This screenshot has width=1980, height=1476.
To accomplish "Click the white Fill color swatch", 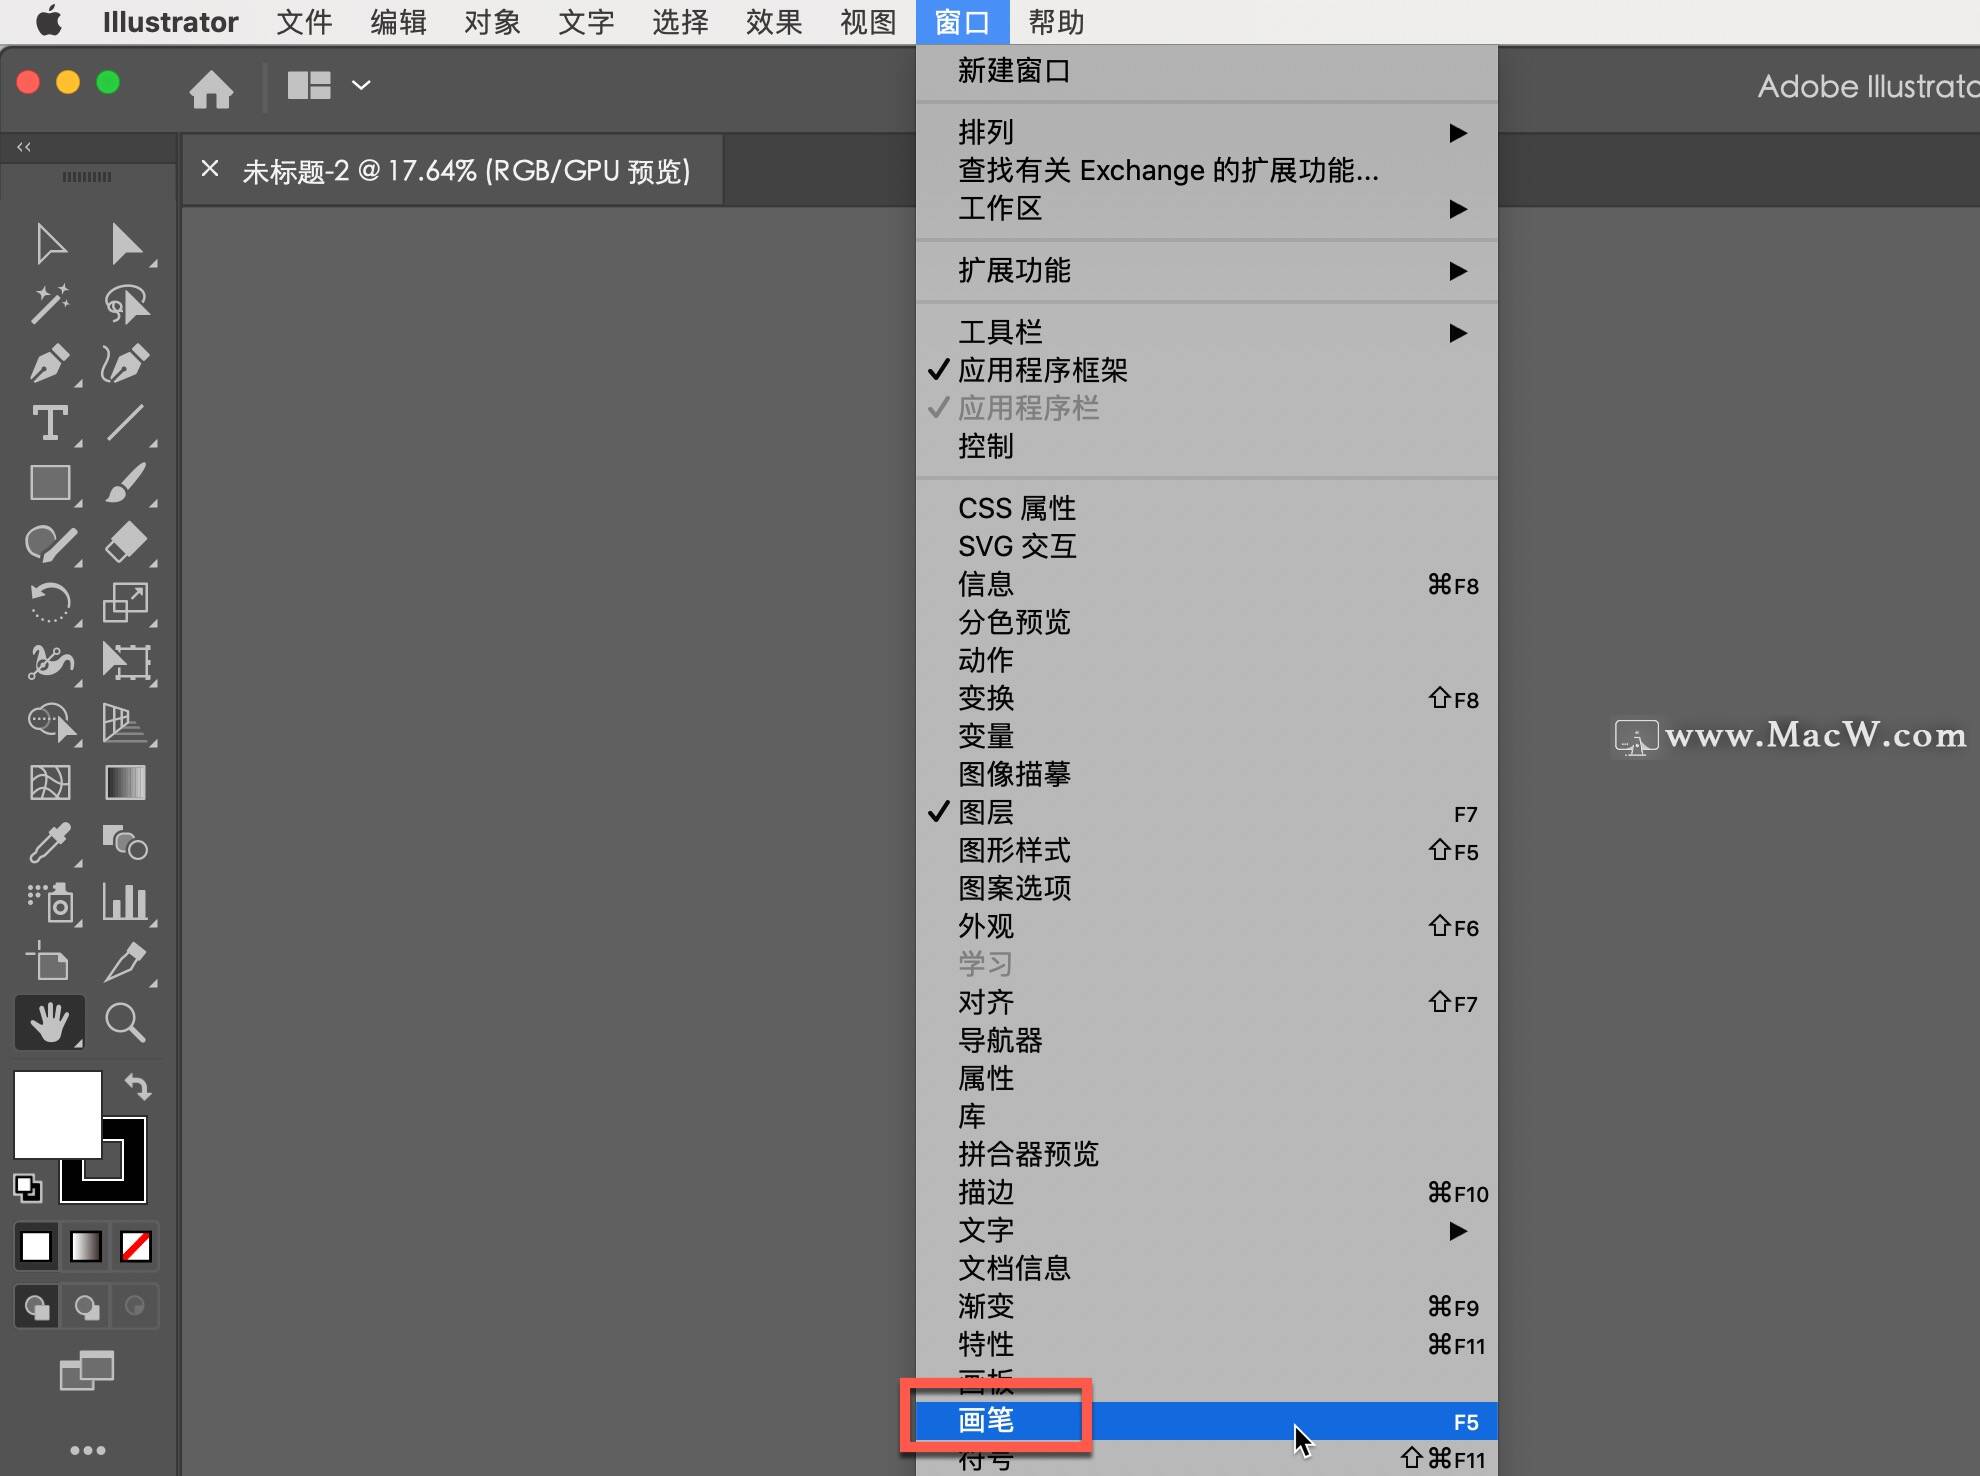I will point(57,1114).
